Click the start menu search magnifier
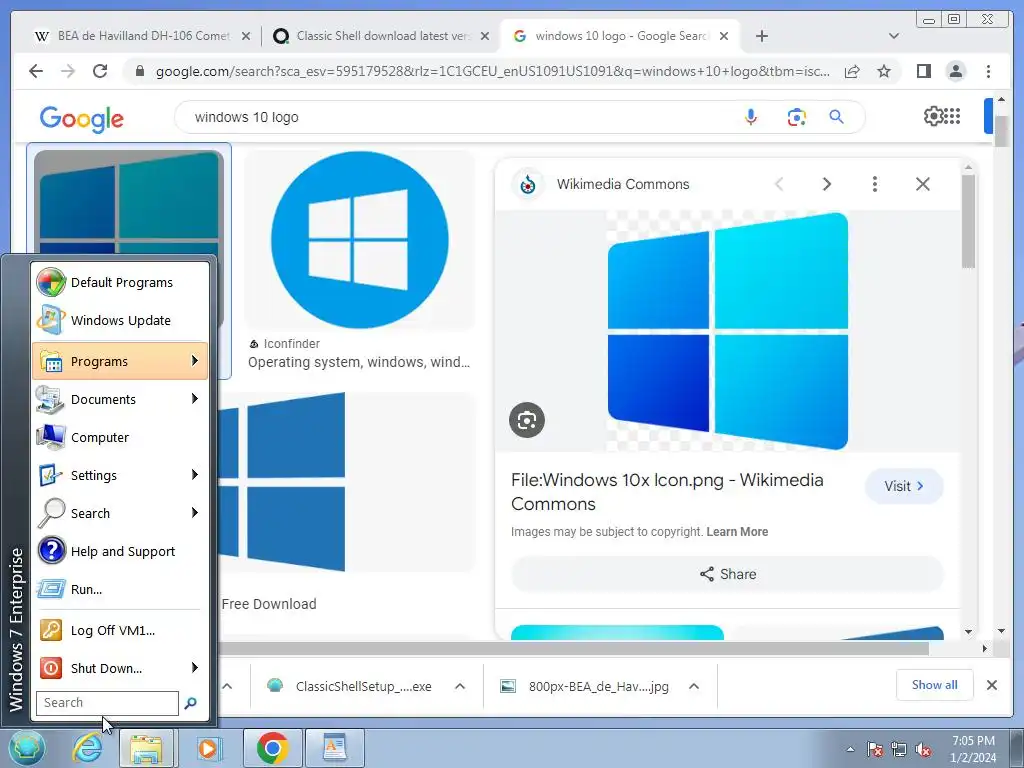Image resolution: width=1024 pixels, height=768 pixels. (x=190, y=703)
